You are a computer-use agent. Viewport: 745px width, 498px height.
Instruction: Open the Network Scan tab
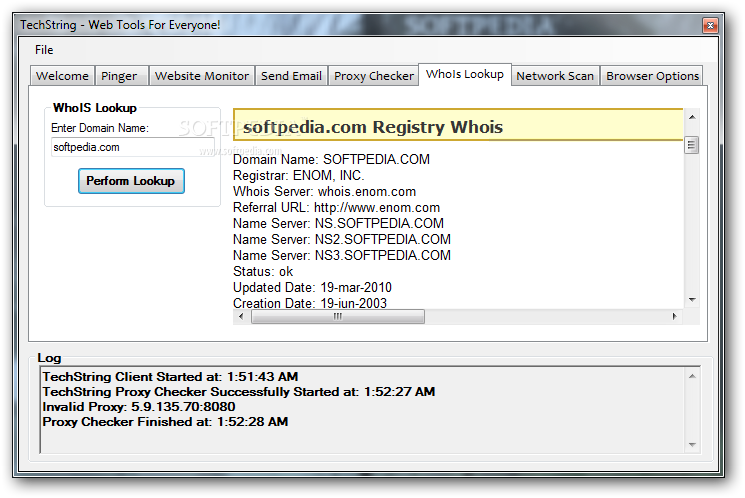pos(555,76)
